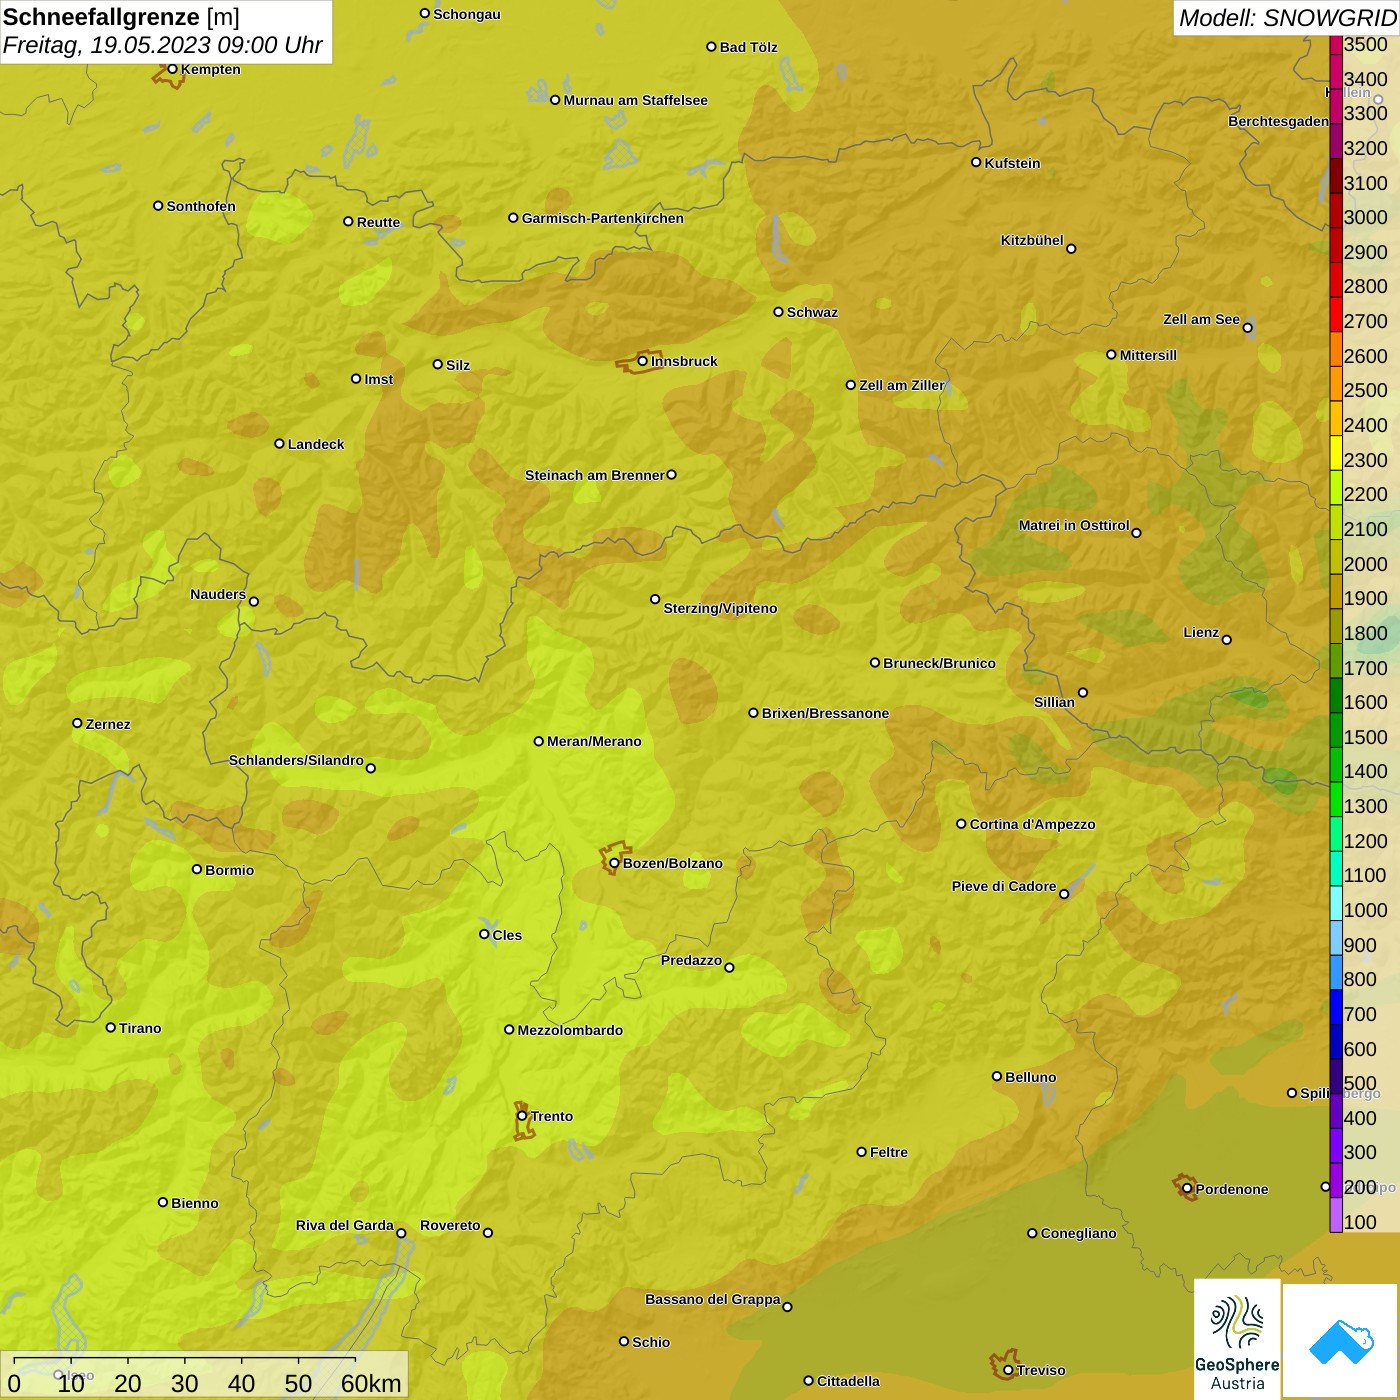1400x1400 pixels.
Task: Click the Belluno location dot
Action: point(996,1076)
